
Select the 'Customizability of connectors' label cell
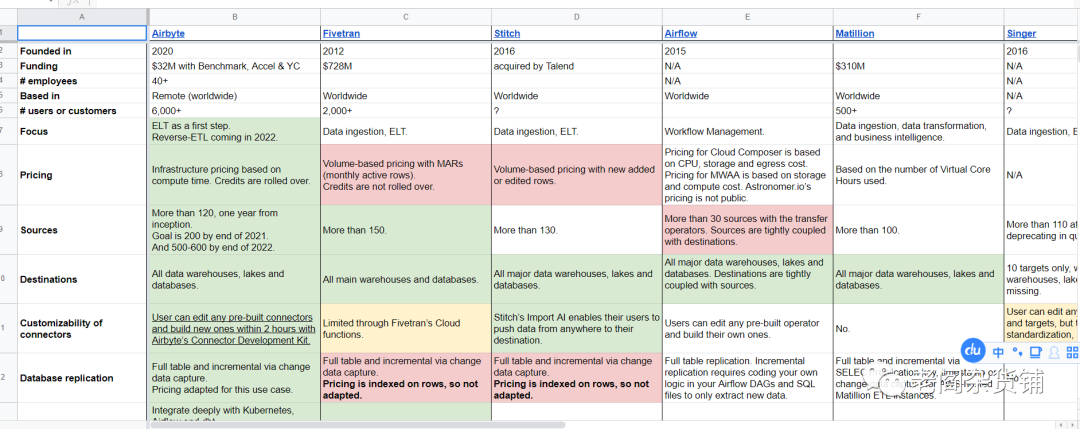coord(83,328)
